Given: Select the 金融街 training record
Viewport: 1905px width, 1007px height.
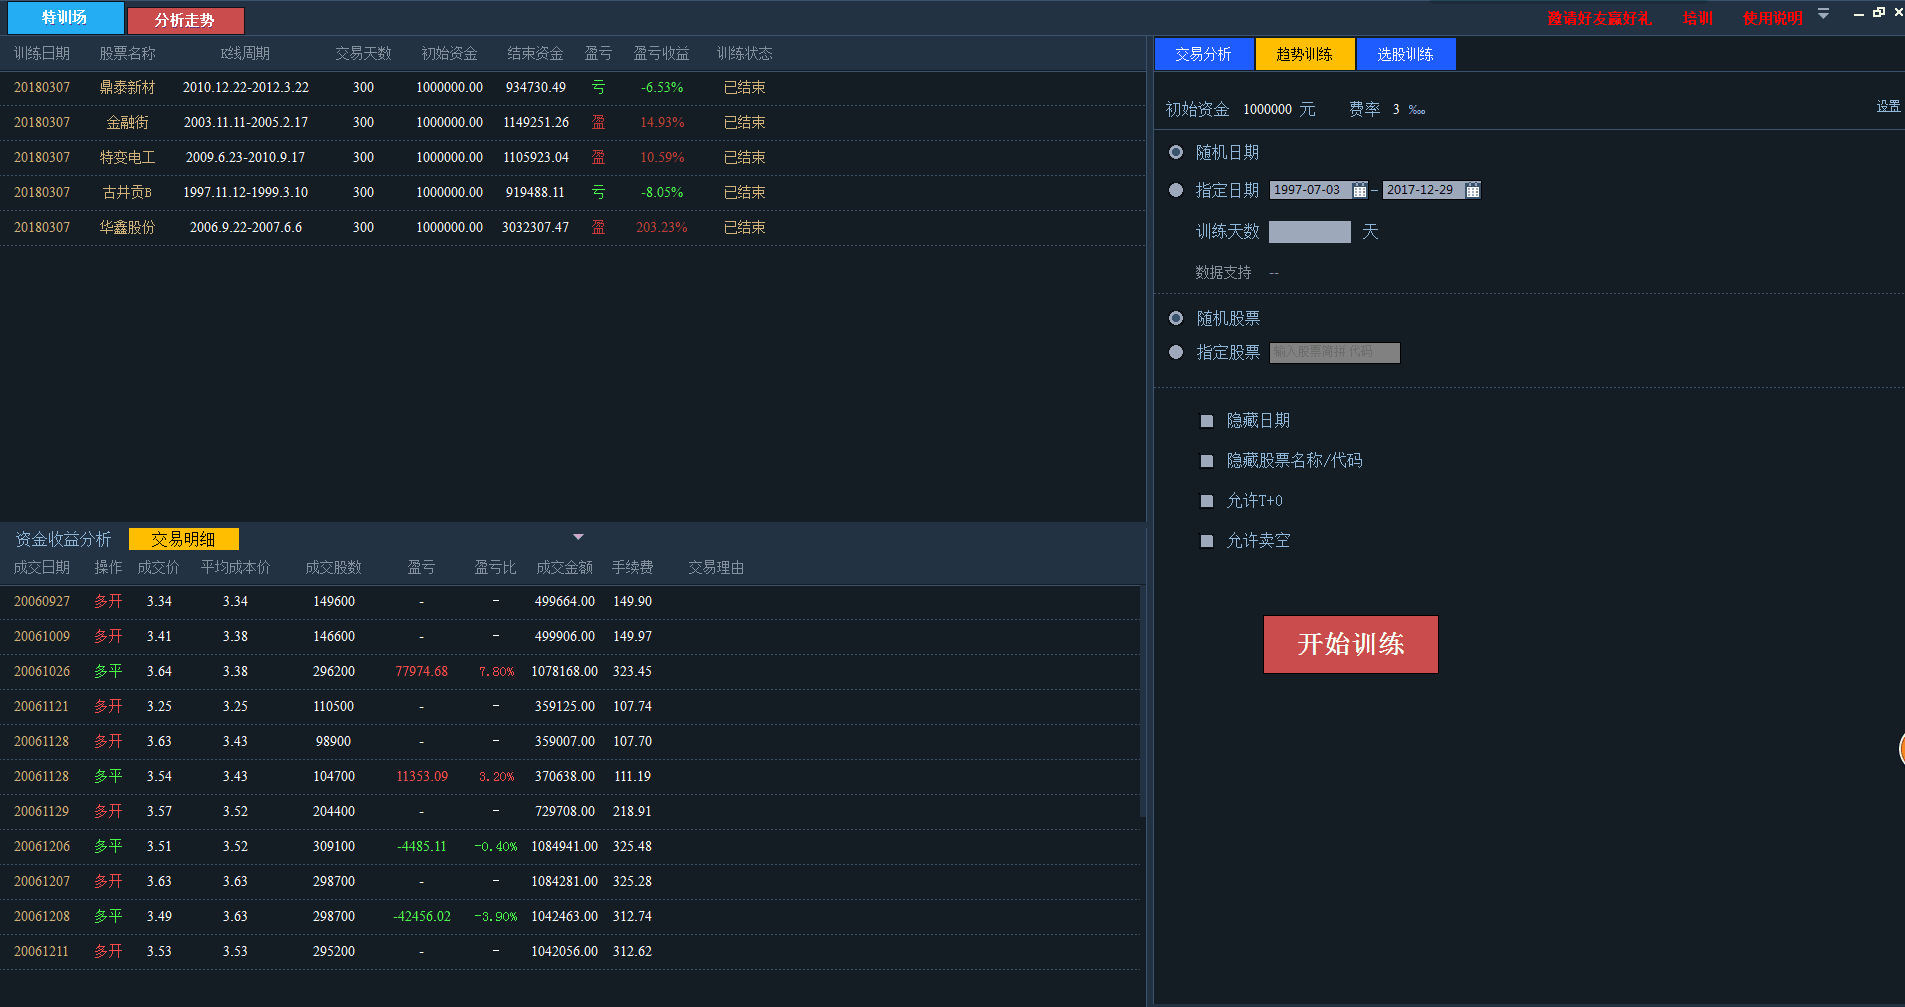Looking at the screenshot, I should pyautogui.click(x=572, y=123).
